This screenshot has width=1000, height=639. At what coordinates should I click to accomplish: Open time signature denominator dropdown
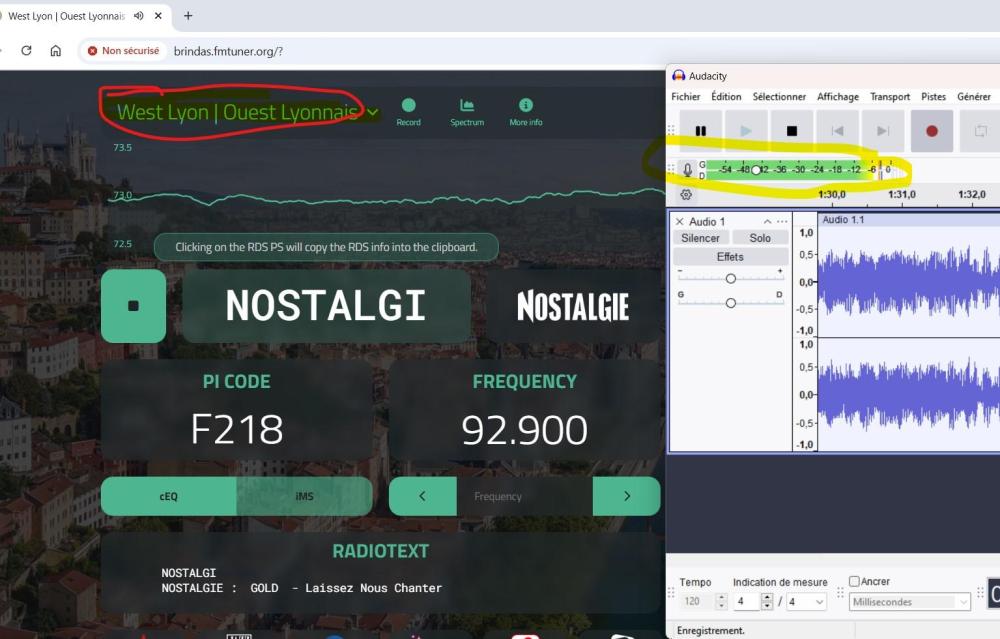(807, 601)
